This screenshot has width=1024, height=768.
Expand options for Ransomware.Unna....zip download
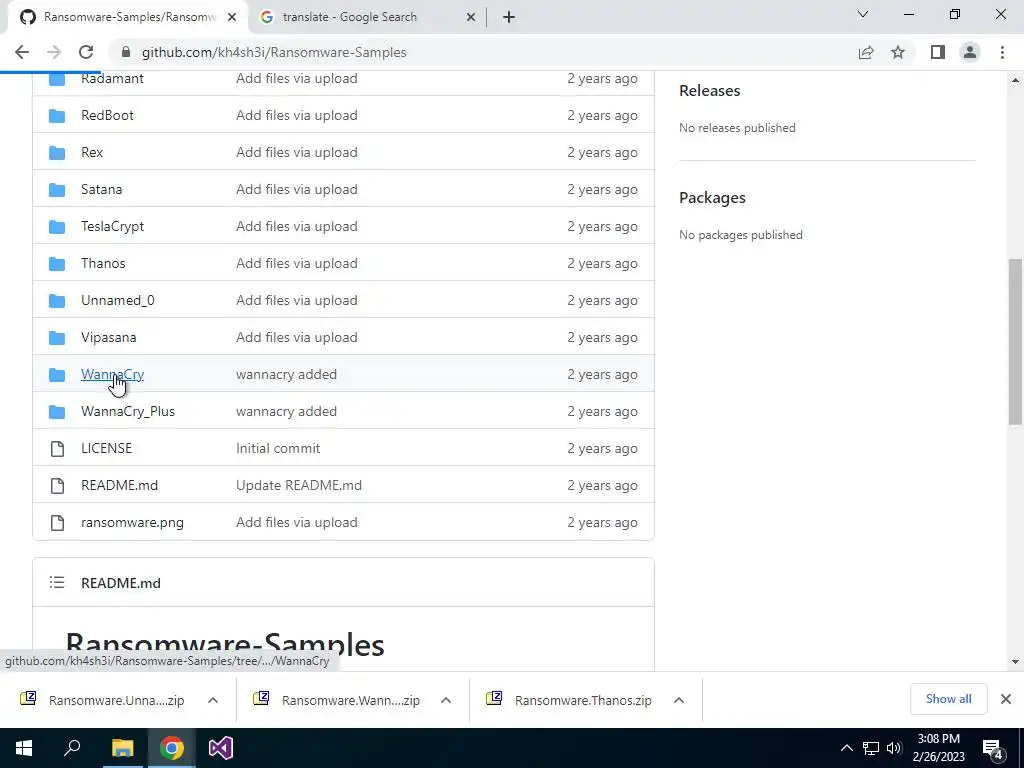point(213,700)
